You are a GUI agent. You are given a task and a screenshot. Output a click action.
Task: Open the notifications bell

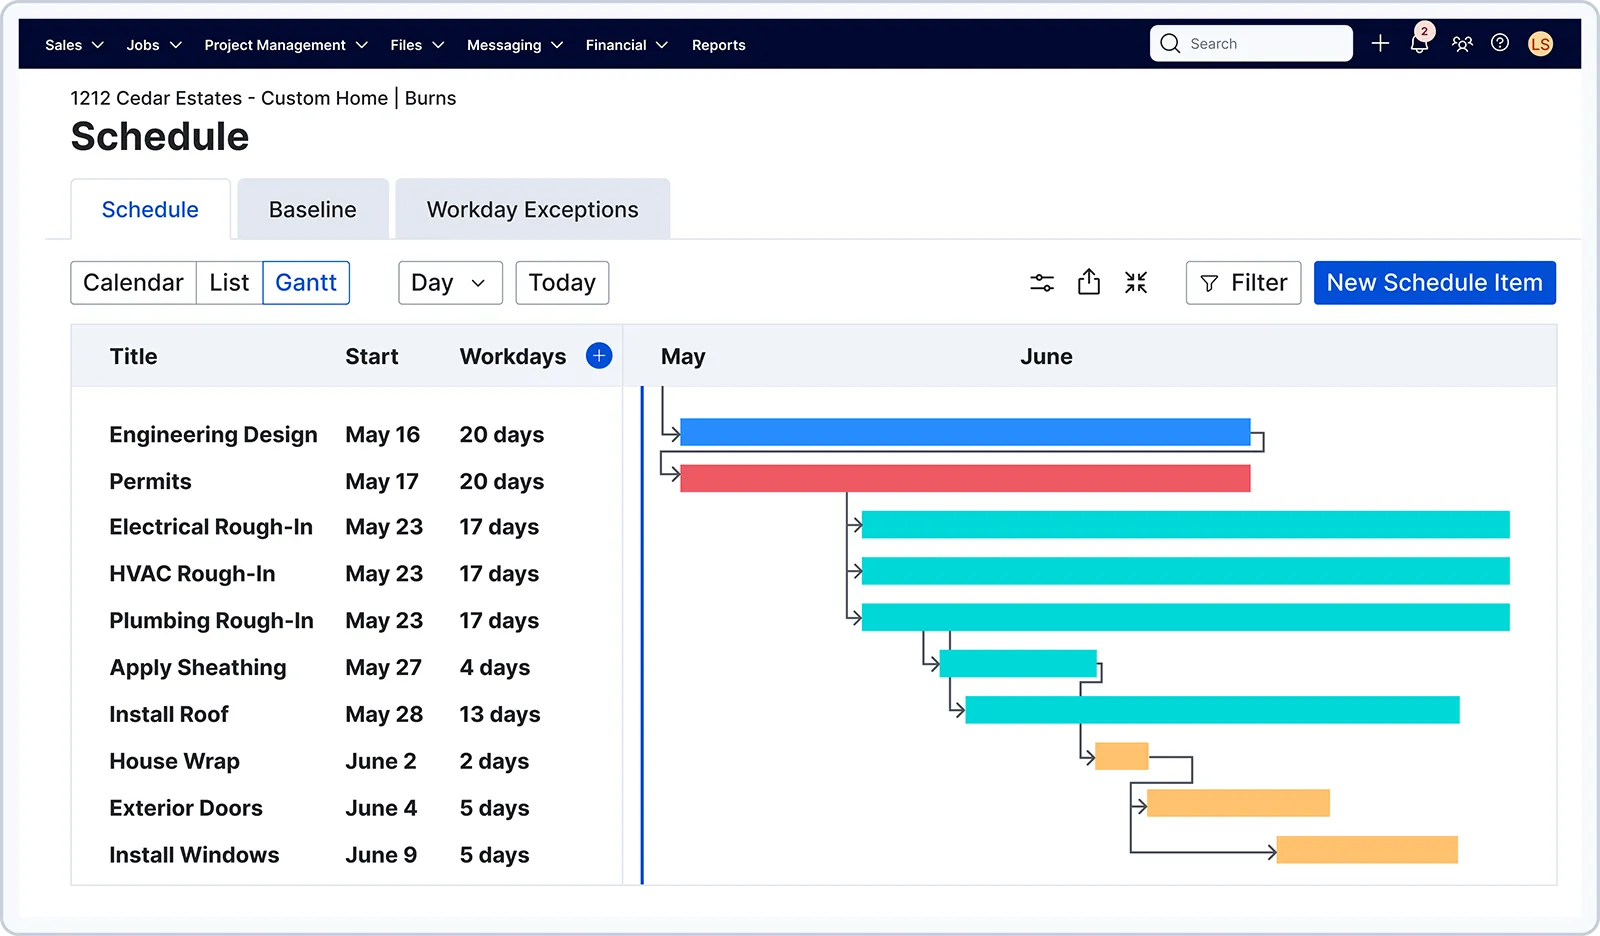coord(1419,44)
